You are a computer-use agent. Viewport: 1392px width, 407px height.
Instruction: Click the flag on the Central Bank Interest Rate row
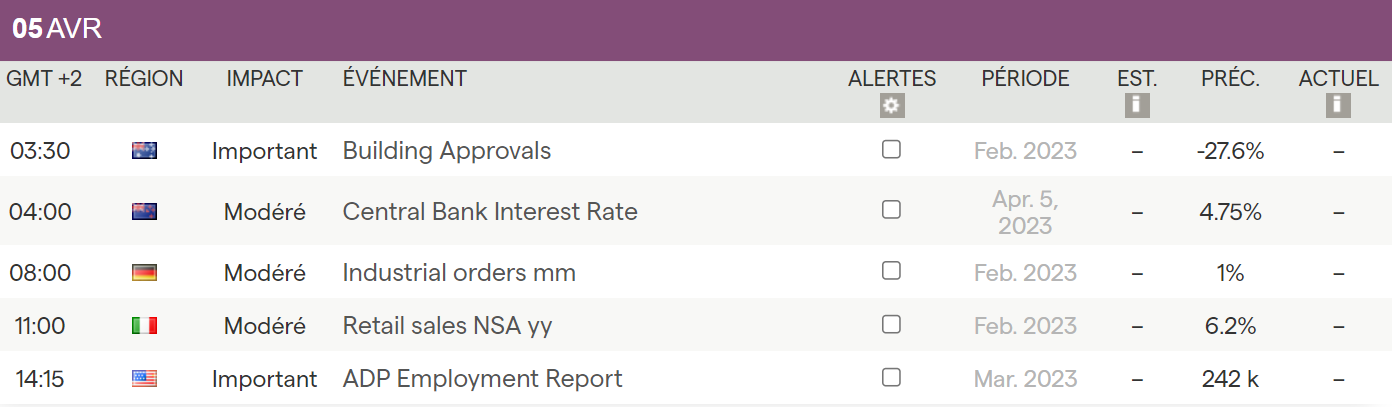coord(144,212)
